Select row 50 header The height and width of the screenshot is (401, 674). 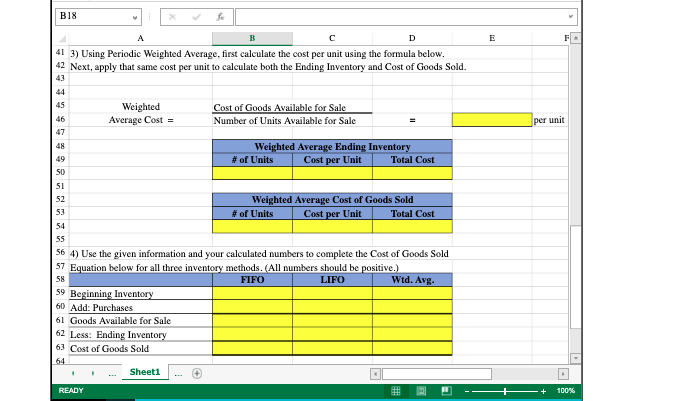point(60,172)
